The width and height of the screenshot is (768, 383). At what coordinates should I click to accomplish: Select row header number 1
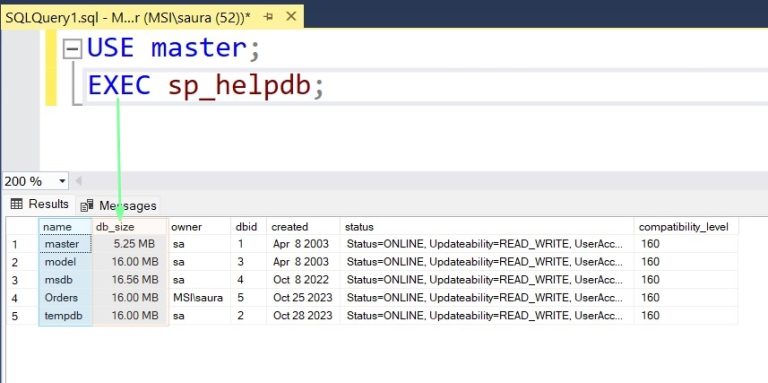pos(23,244)
